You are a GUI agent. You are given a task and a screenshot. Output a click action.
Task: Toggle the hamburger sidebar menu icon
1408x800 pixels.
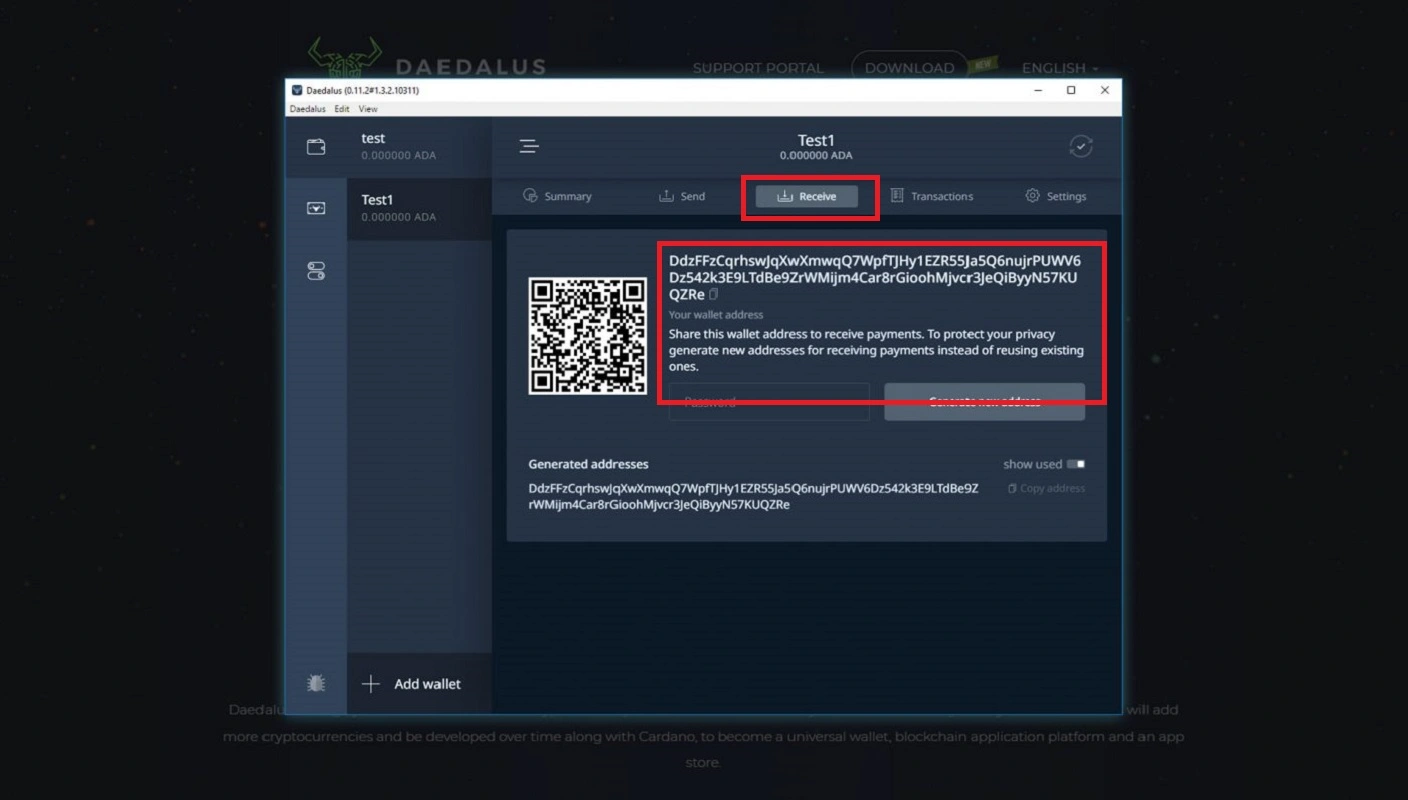[x=529, y=147]
